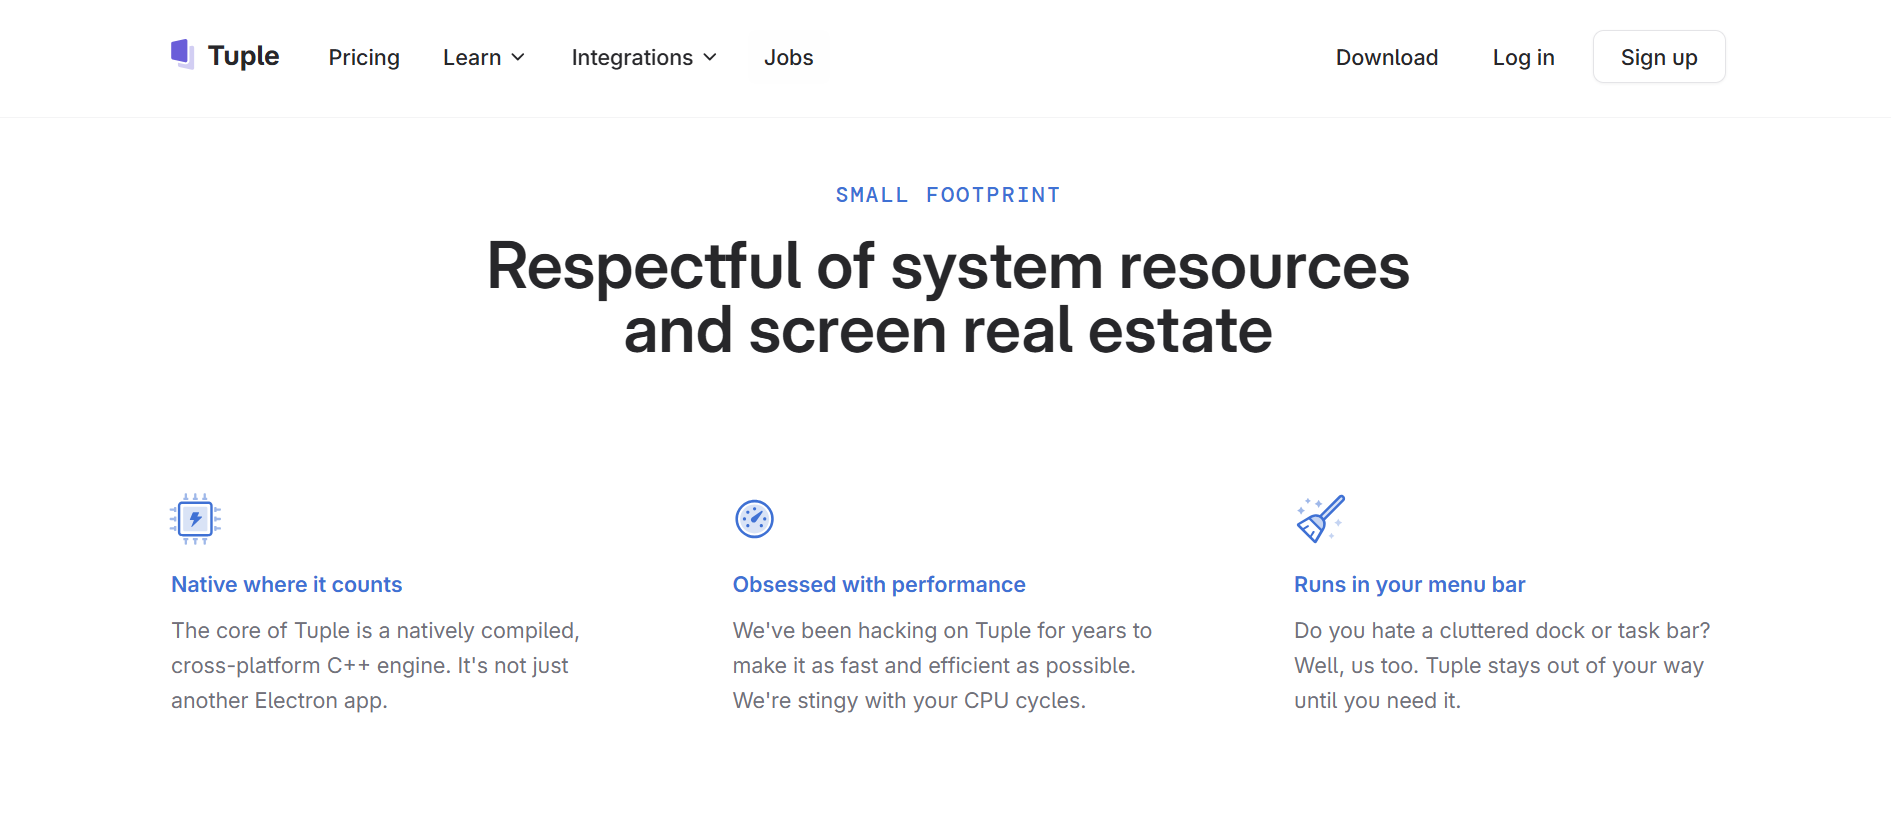Click the CPU chip lightning icon
Screen dimensions: 1891x830
point(195,519)
